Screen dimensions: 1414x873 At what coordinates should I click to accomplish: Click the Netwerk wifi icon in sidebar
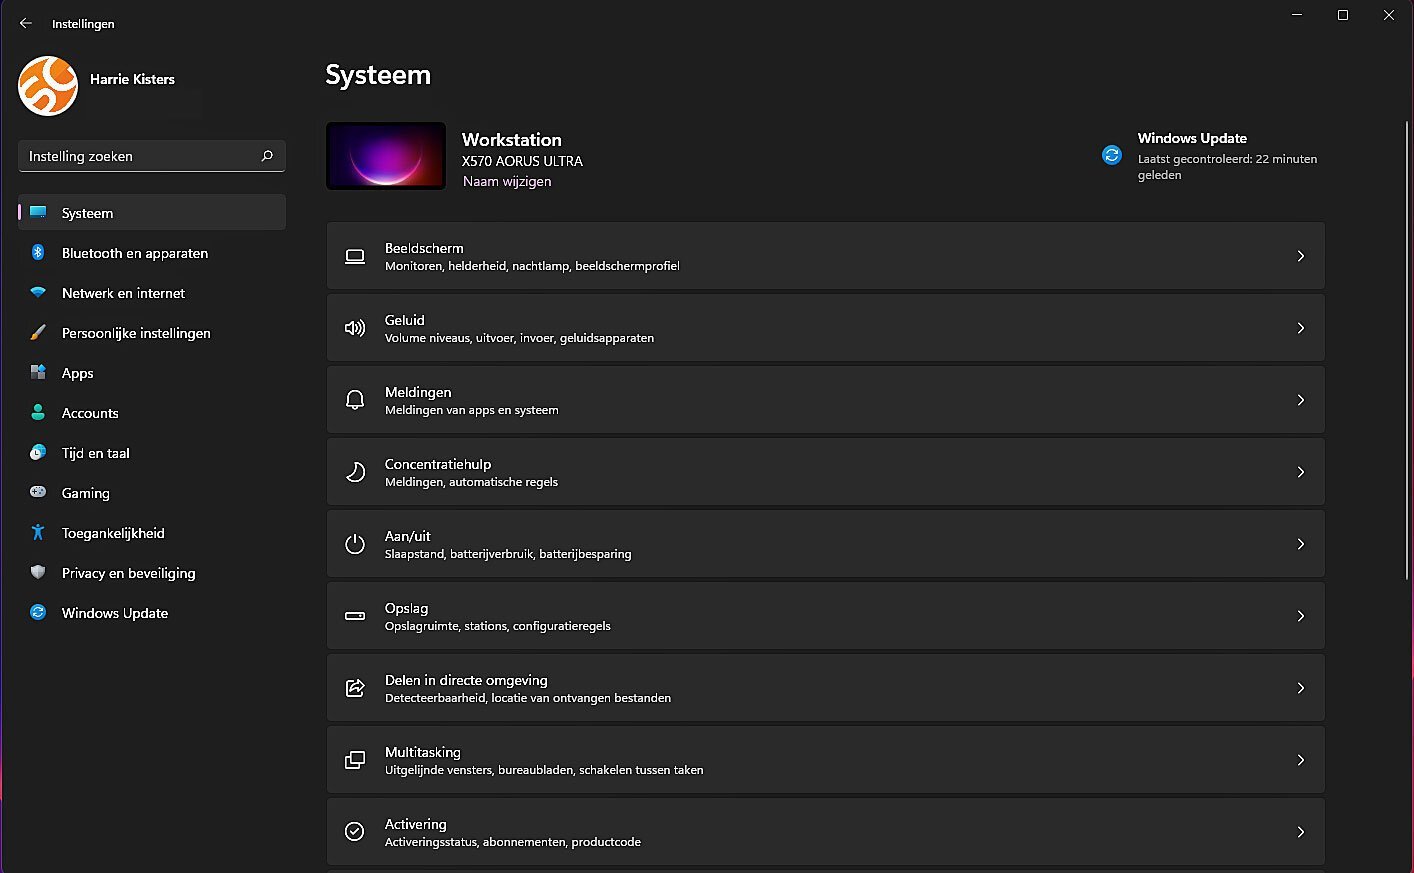tap(38, 293)
